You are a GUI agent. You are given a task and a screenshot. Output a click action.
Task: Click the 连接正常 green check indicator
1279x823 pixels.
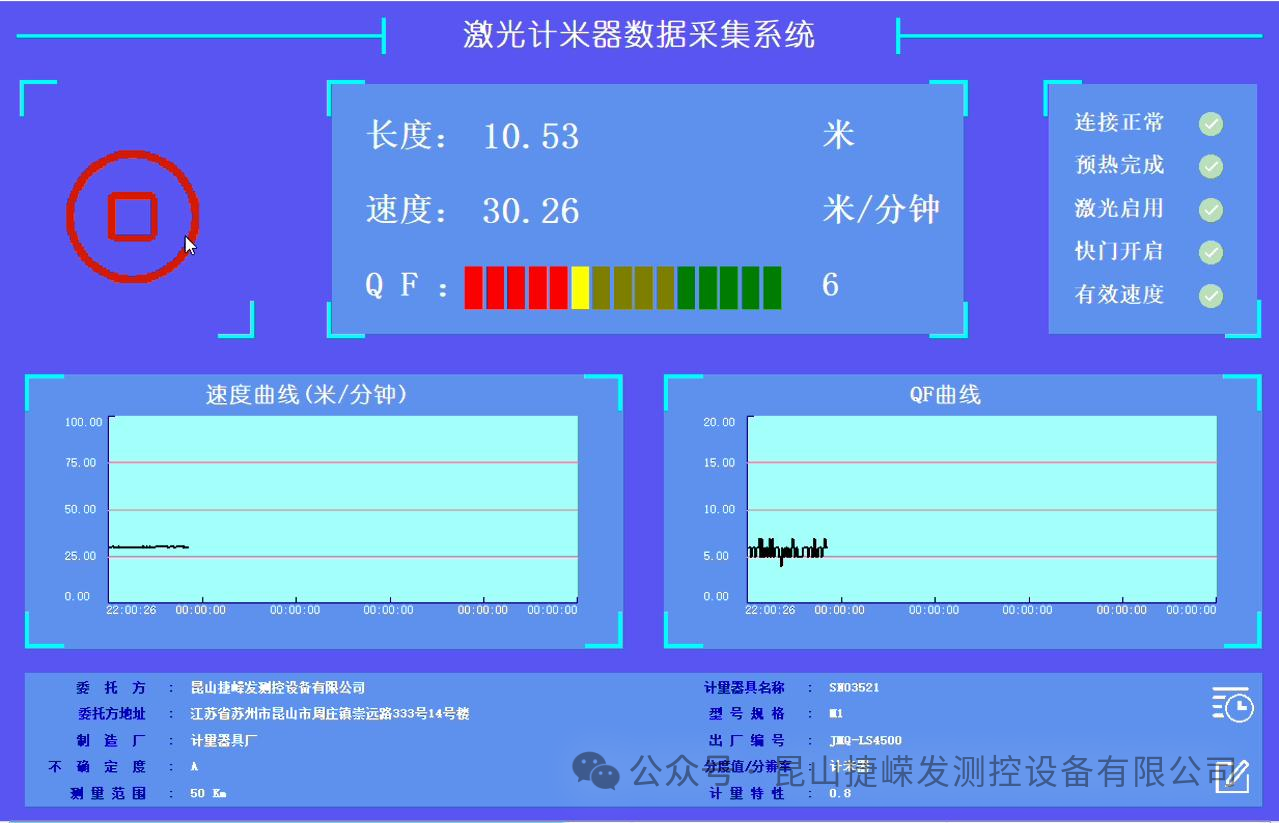tap(1211, 124)
